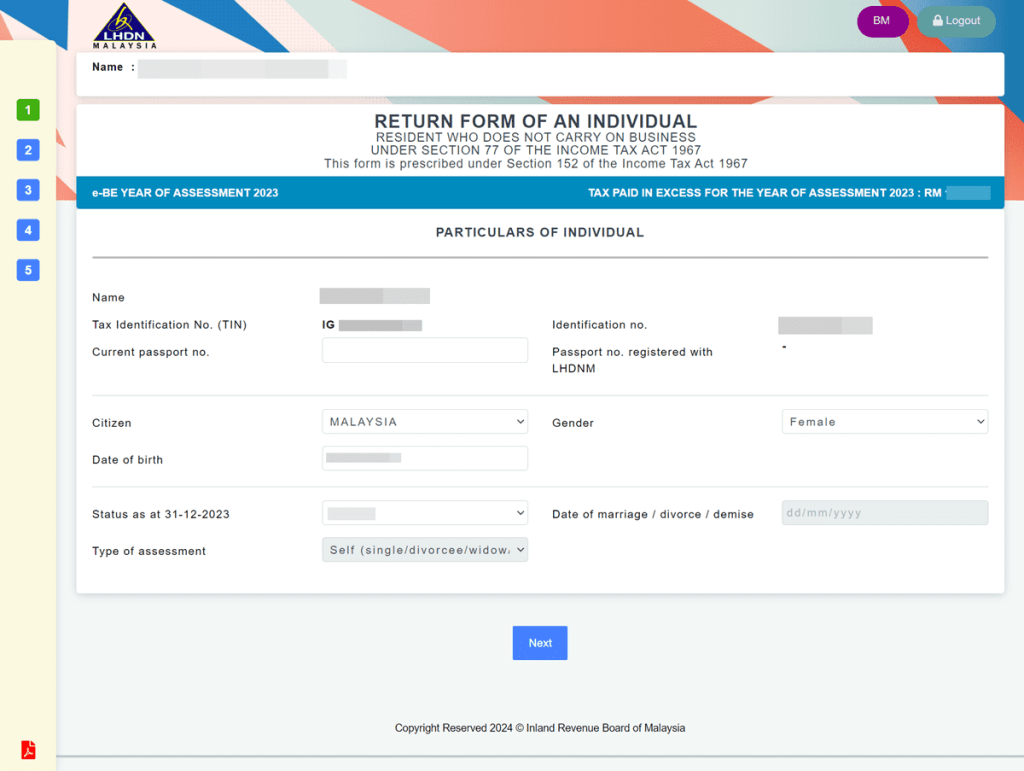Click the date of marriage/divorce/demise field
1024x771 pixels.
(x=884, y=513)
